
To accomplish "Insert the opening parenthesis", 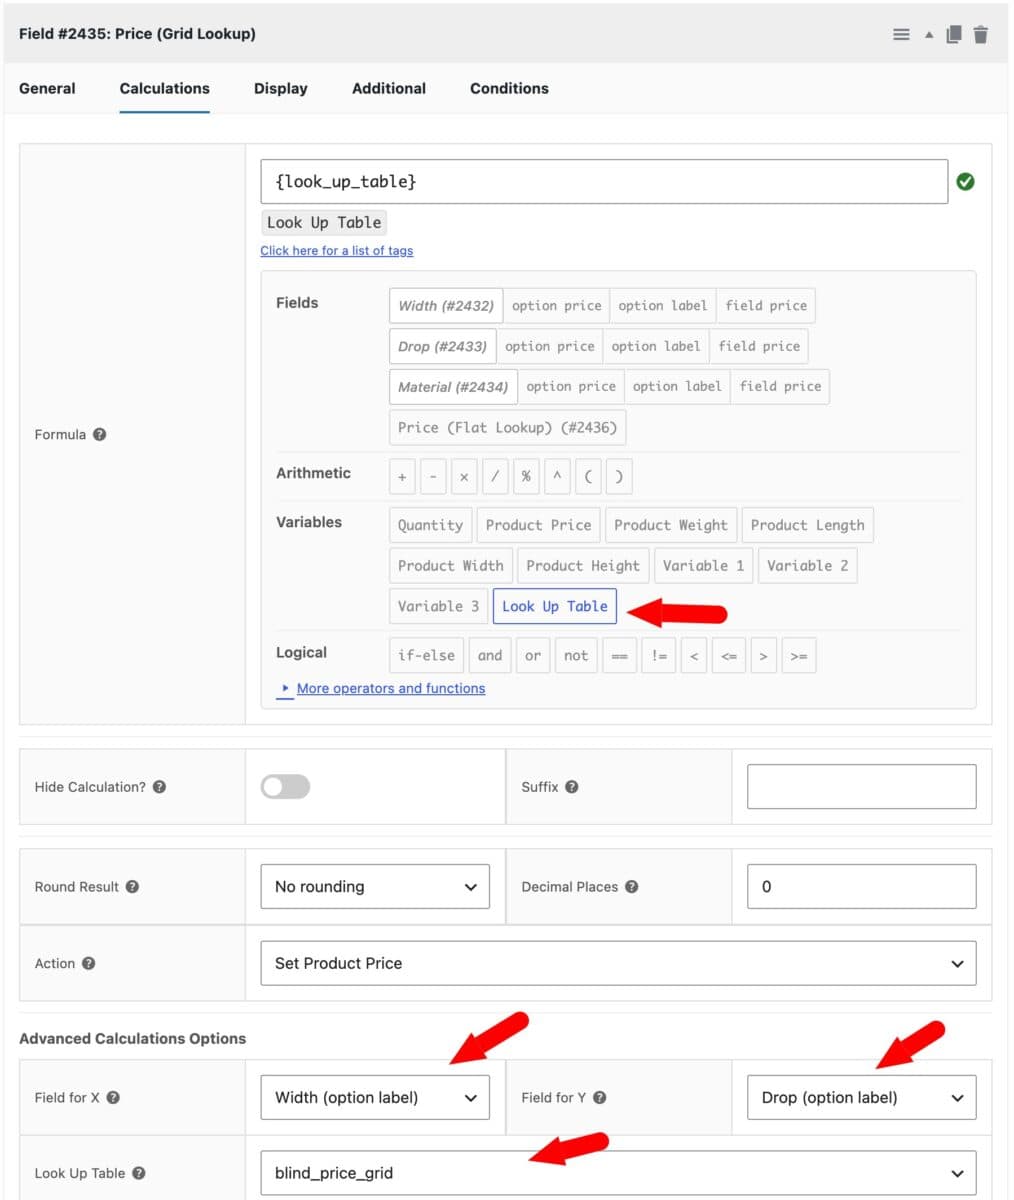I will click(588, 477).
